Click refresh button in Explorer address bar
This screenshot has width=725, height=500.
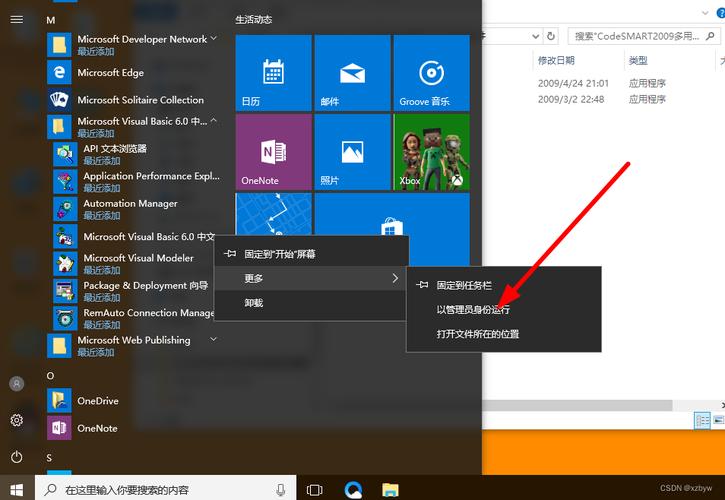tap(551, 36)
